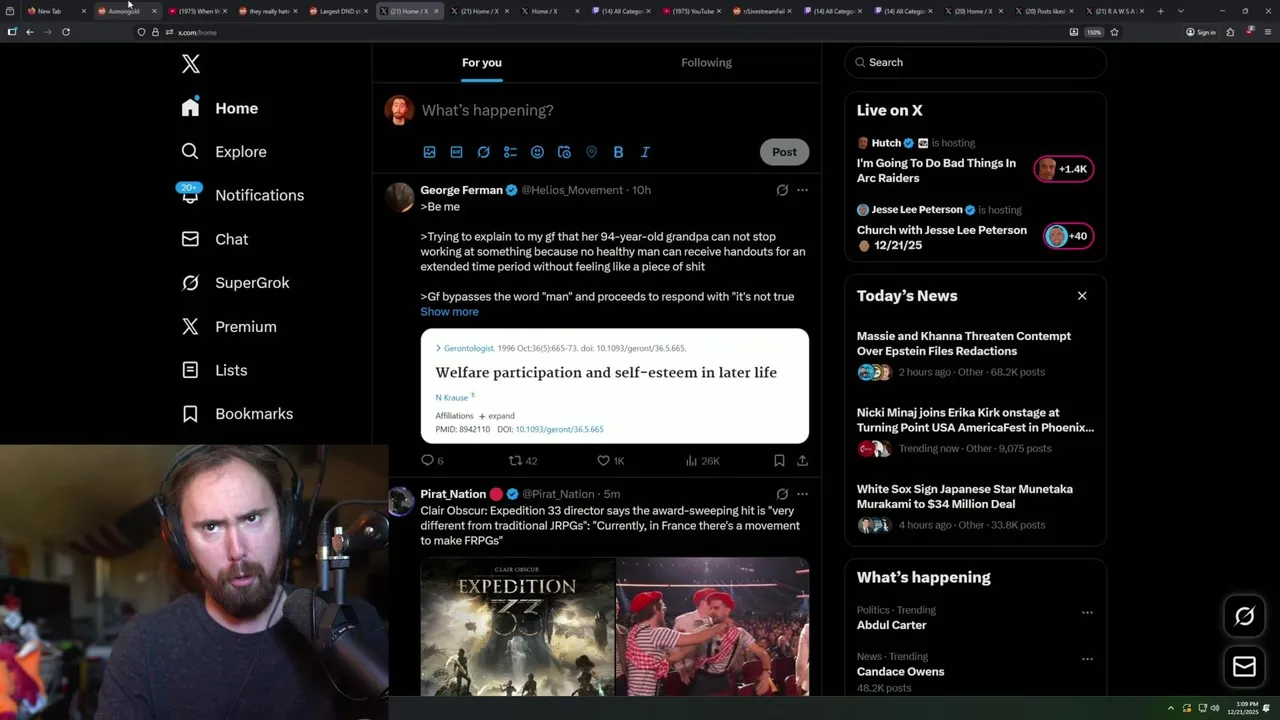
Task: Switch to the Following tab
Action: pyautogui.click(x=706, y=62)
